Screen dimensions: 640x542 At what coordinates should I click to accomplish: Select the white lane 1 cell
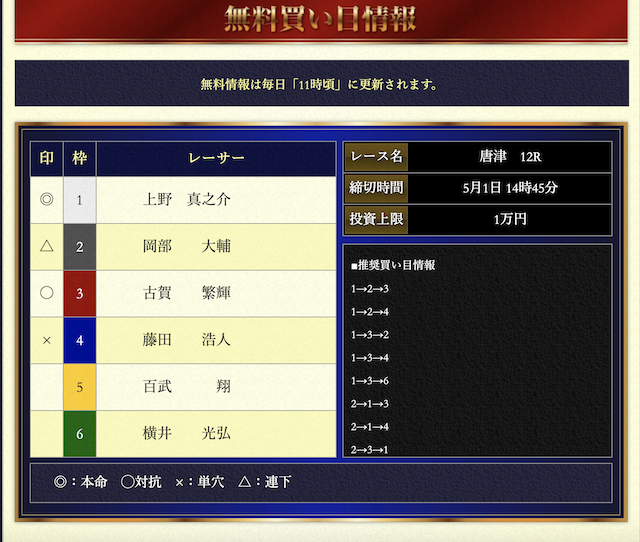coord(80,200)
